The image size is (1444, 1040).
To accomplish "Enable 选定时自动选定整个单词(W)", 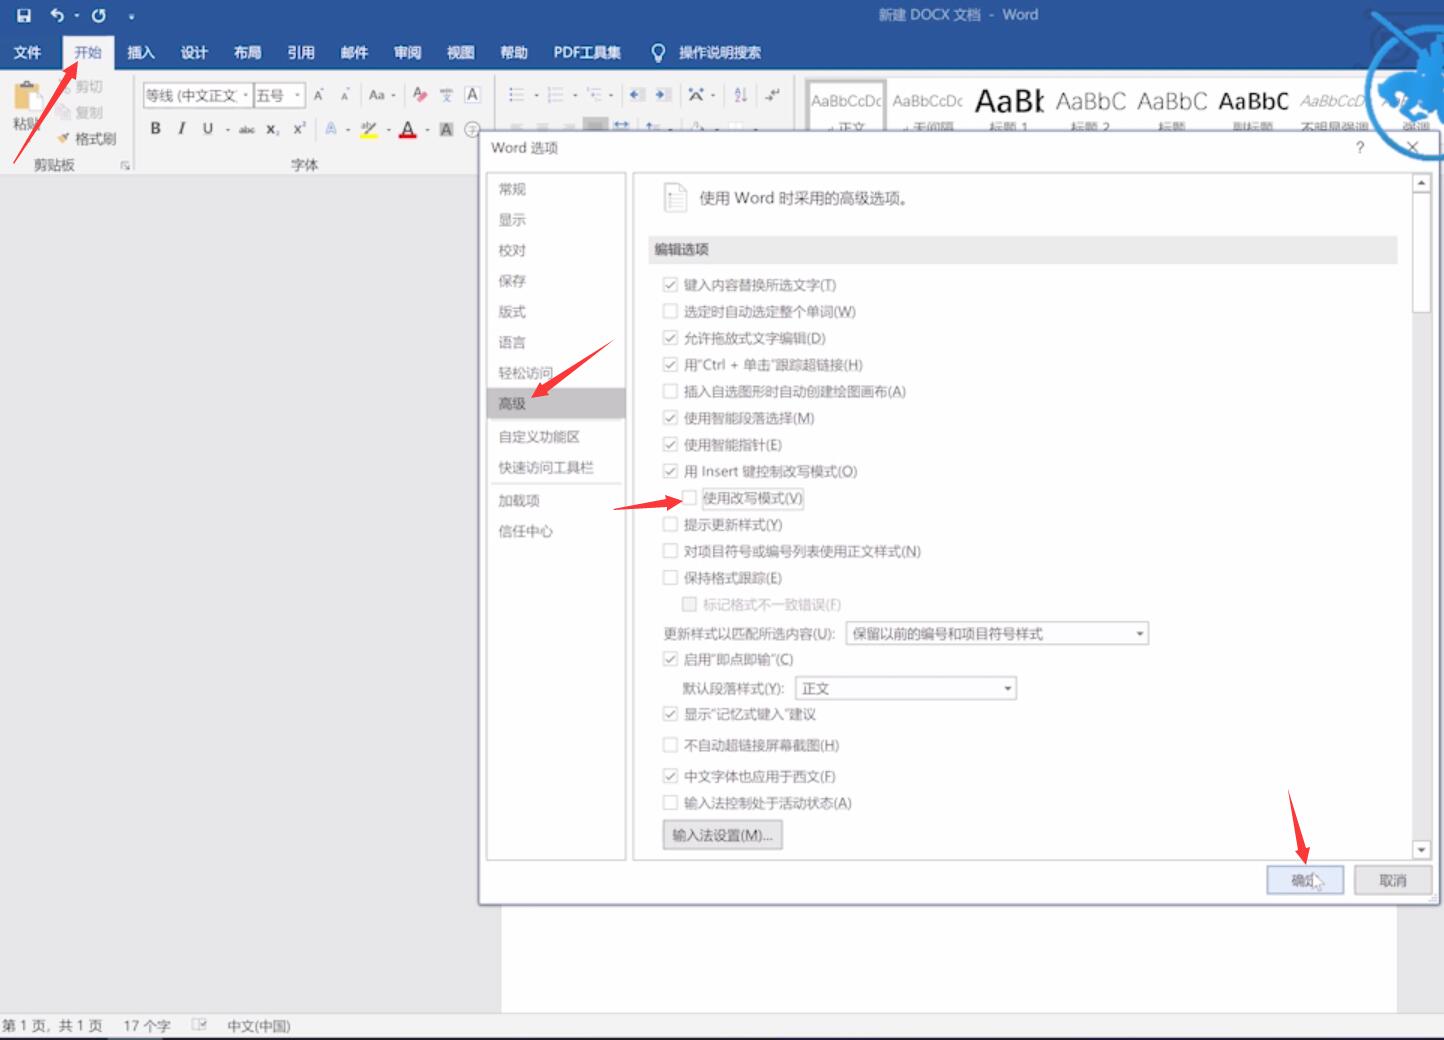I will pyautogui.click(x=670, y=311).
